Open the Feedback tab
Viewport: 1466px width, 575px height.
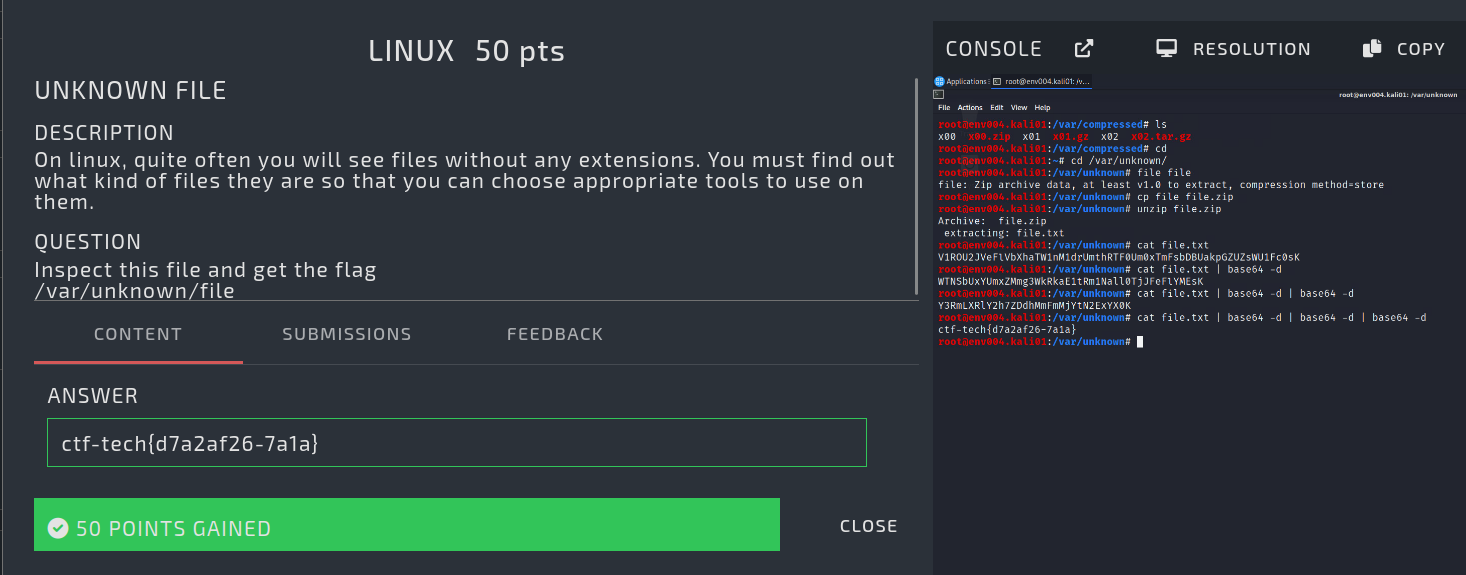click(x=555, y=334)
